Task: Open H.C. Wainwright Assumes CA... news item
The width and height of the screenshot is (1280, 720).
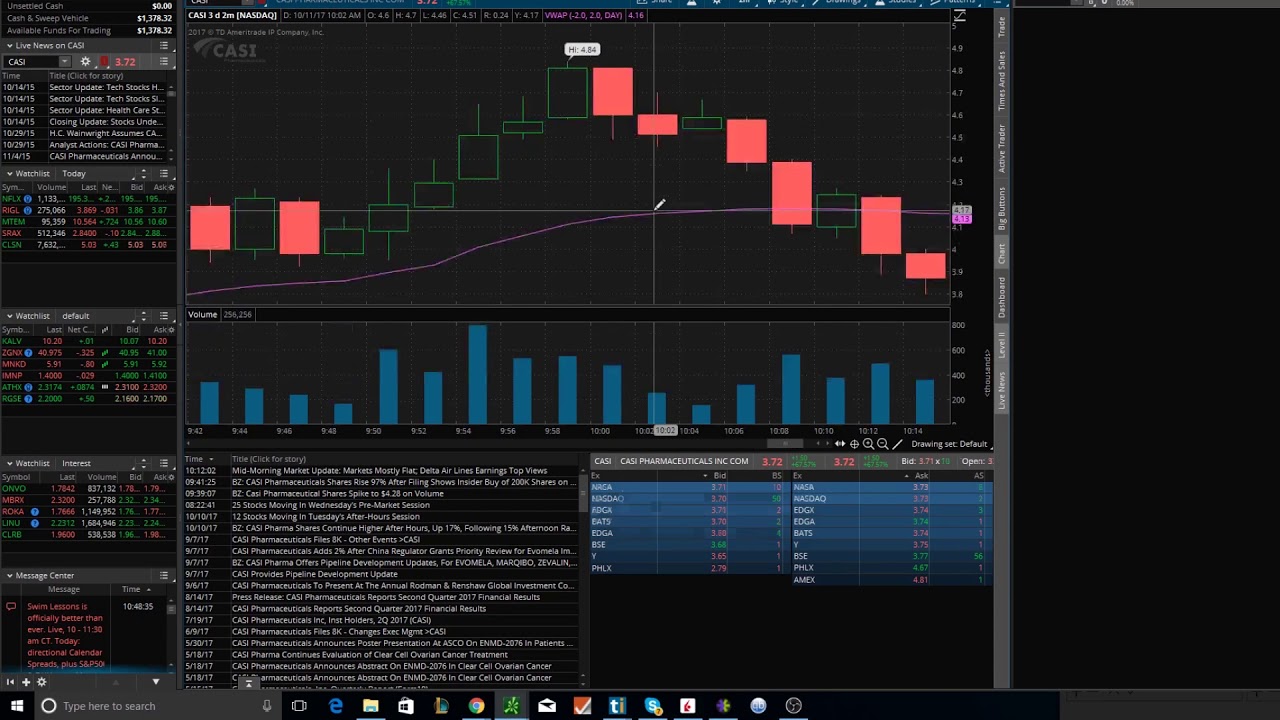Action: pos(105,133)
